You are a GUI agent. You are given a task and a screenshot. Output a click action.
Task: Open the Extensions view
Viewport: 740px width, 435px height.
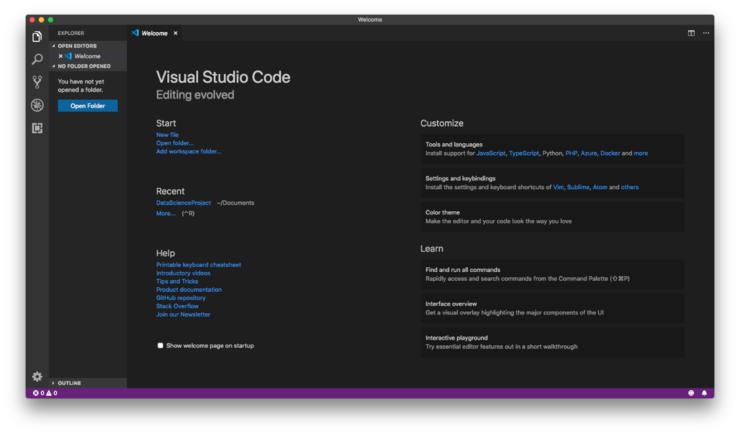tap(37, 128)
